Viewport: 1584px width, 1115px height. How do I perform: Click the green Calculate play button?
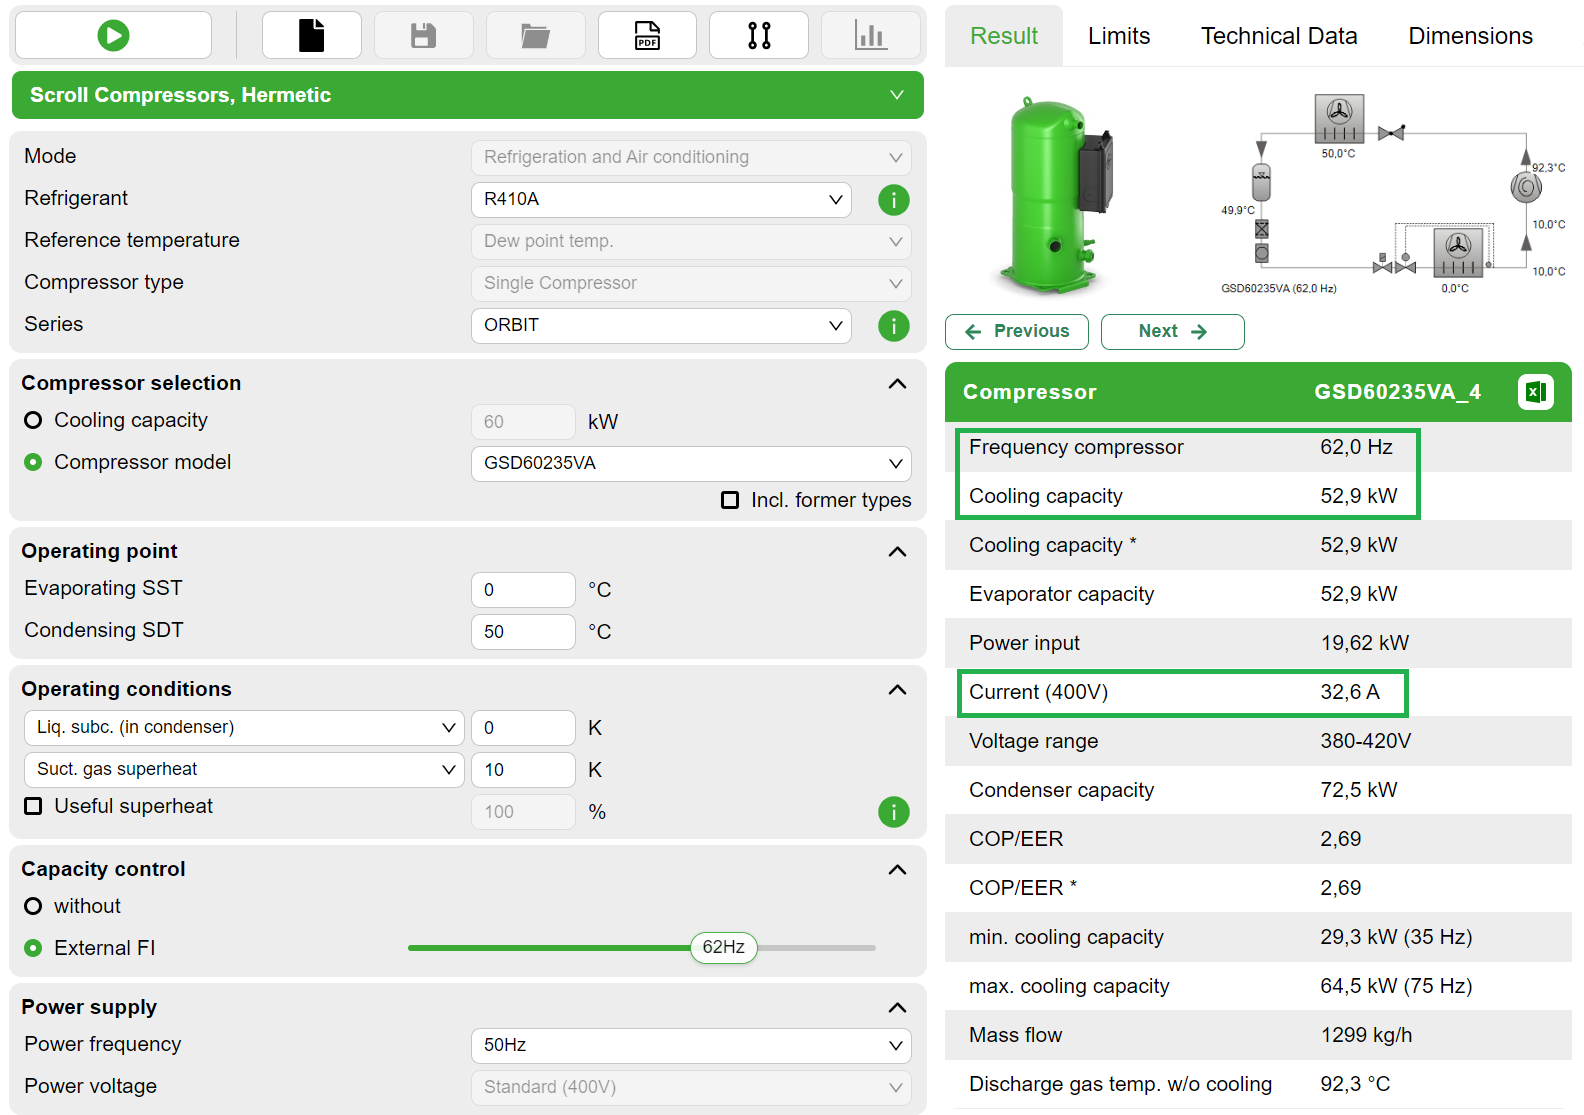coord(113,36)
